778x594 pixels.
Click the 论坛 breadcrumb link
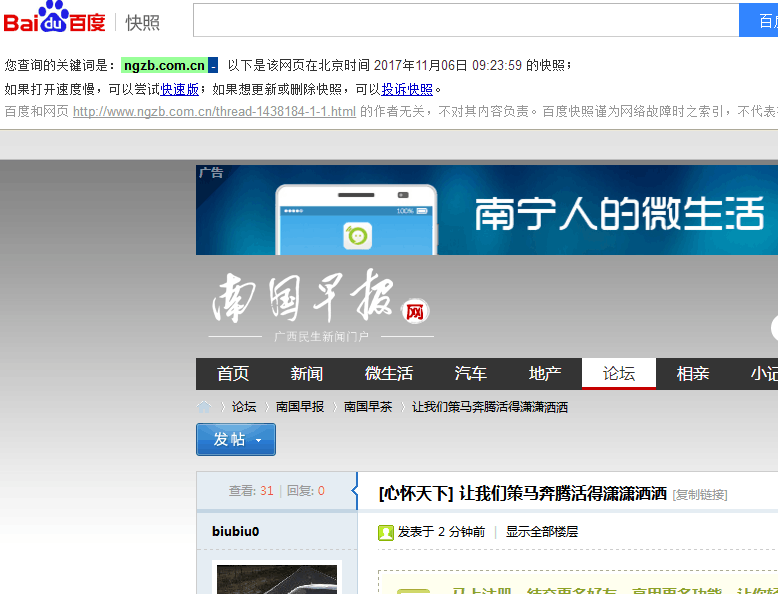(244, 407)
